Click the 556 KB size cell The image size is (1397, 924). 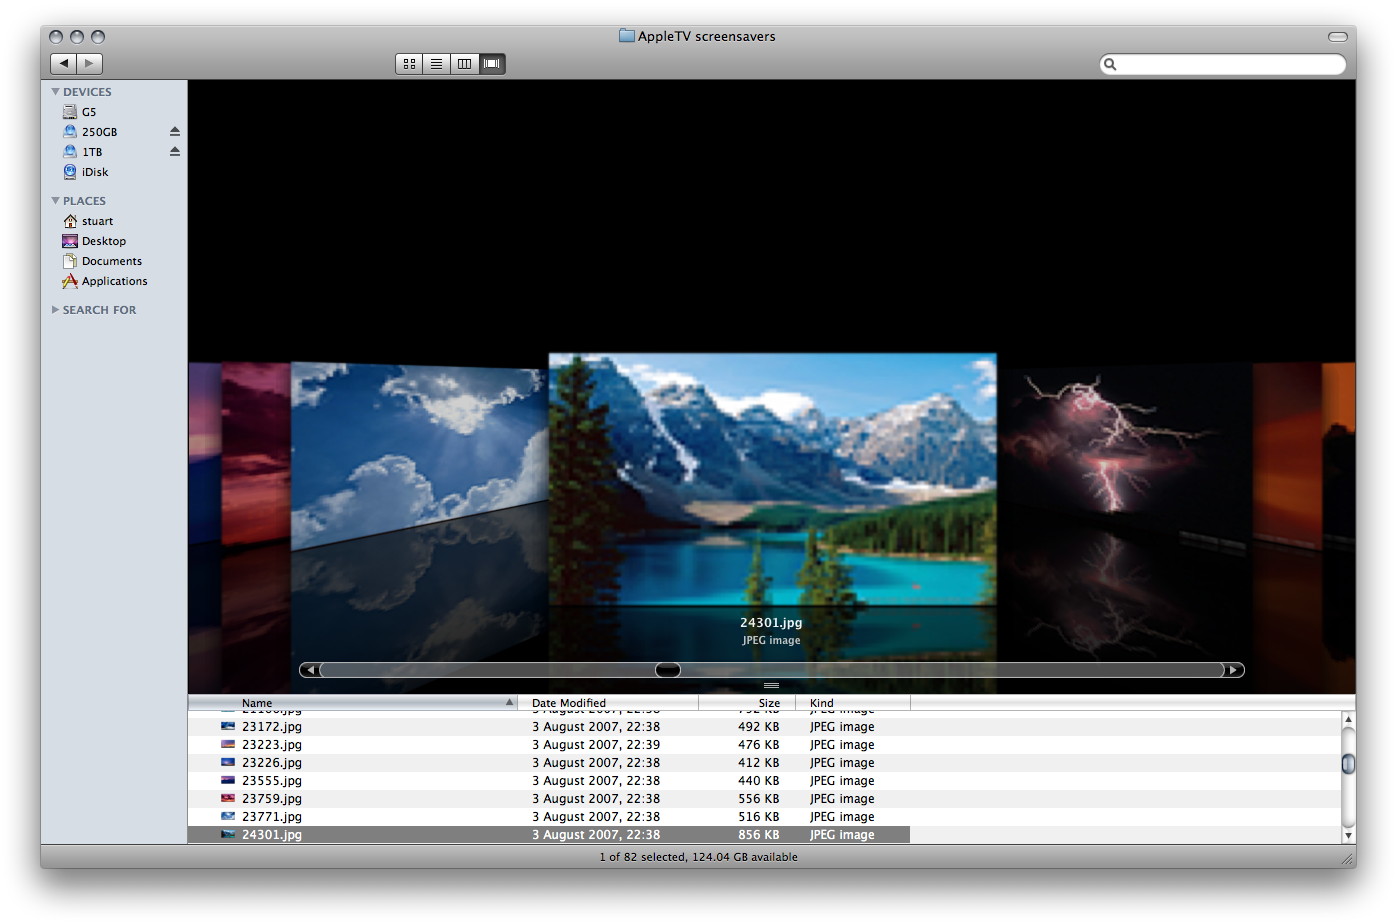pos(759,799)
